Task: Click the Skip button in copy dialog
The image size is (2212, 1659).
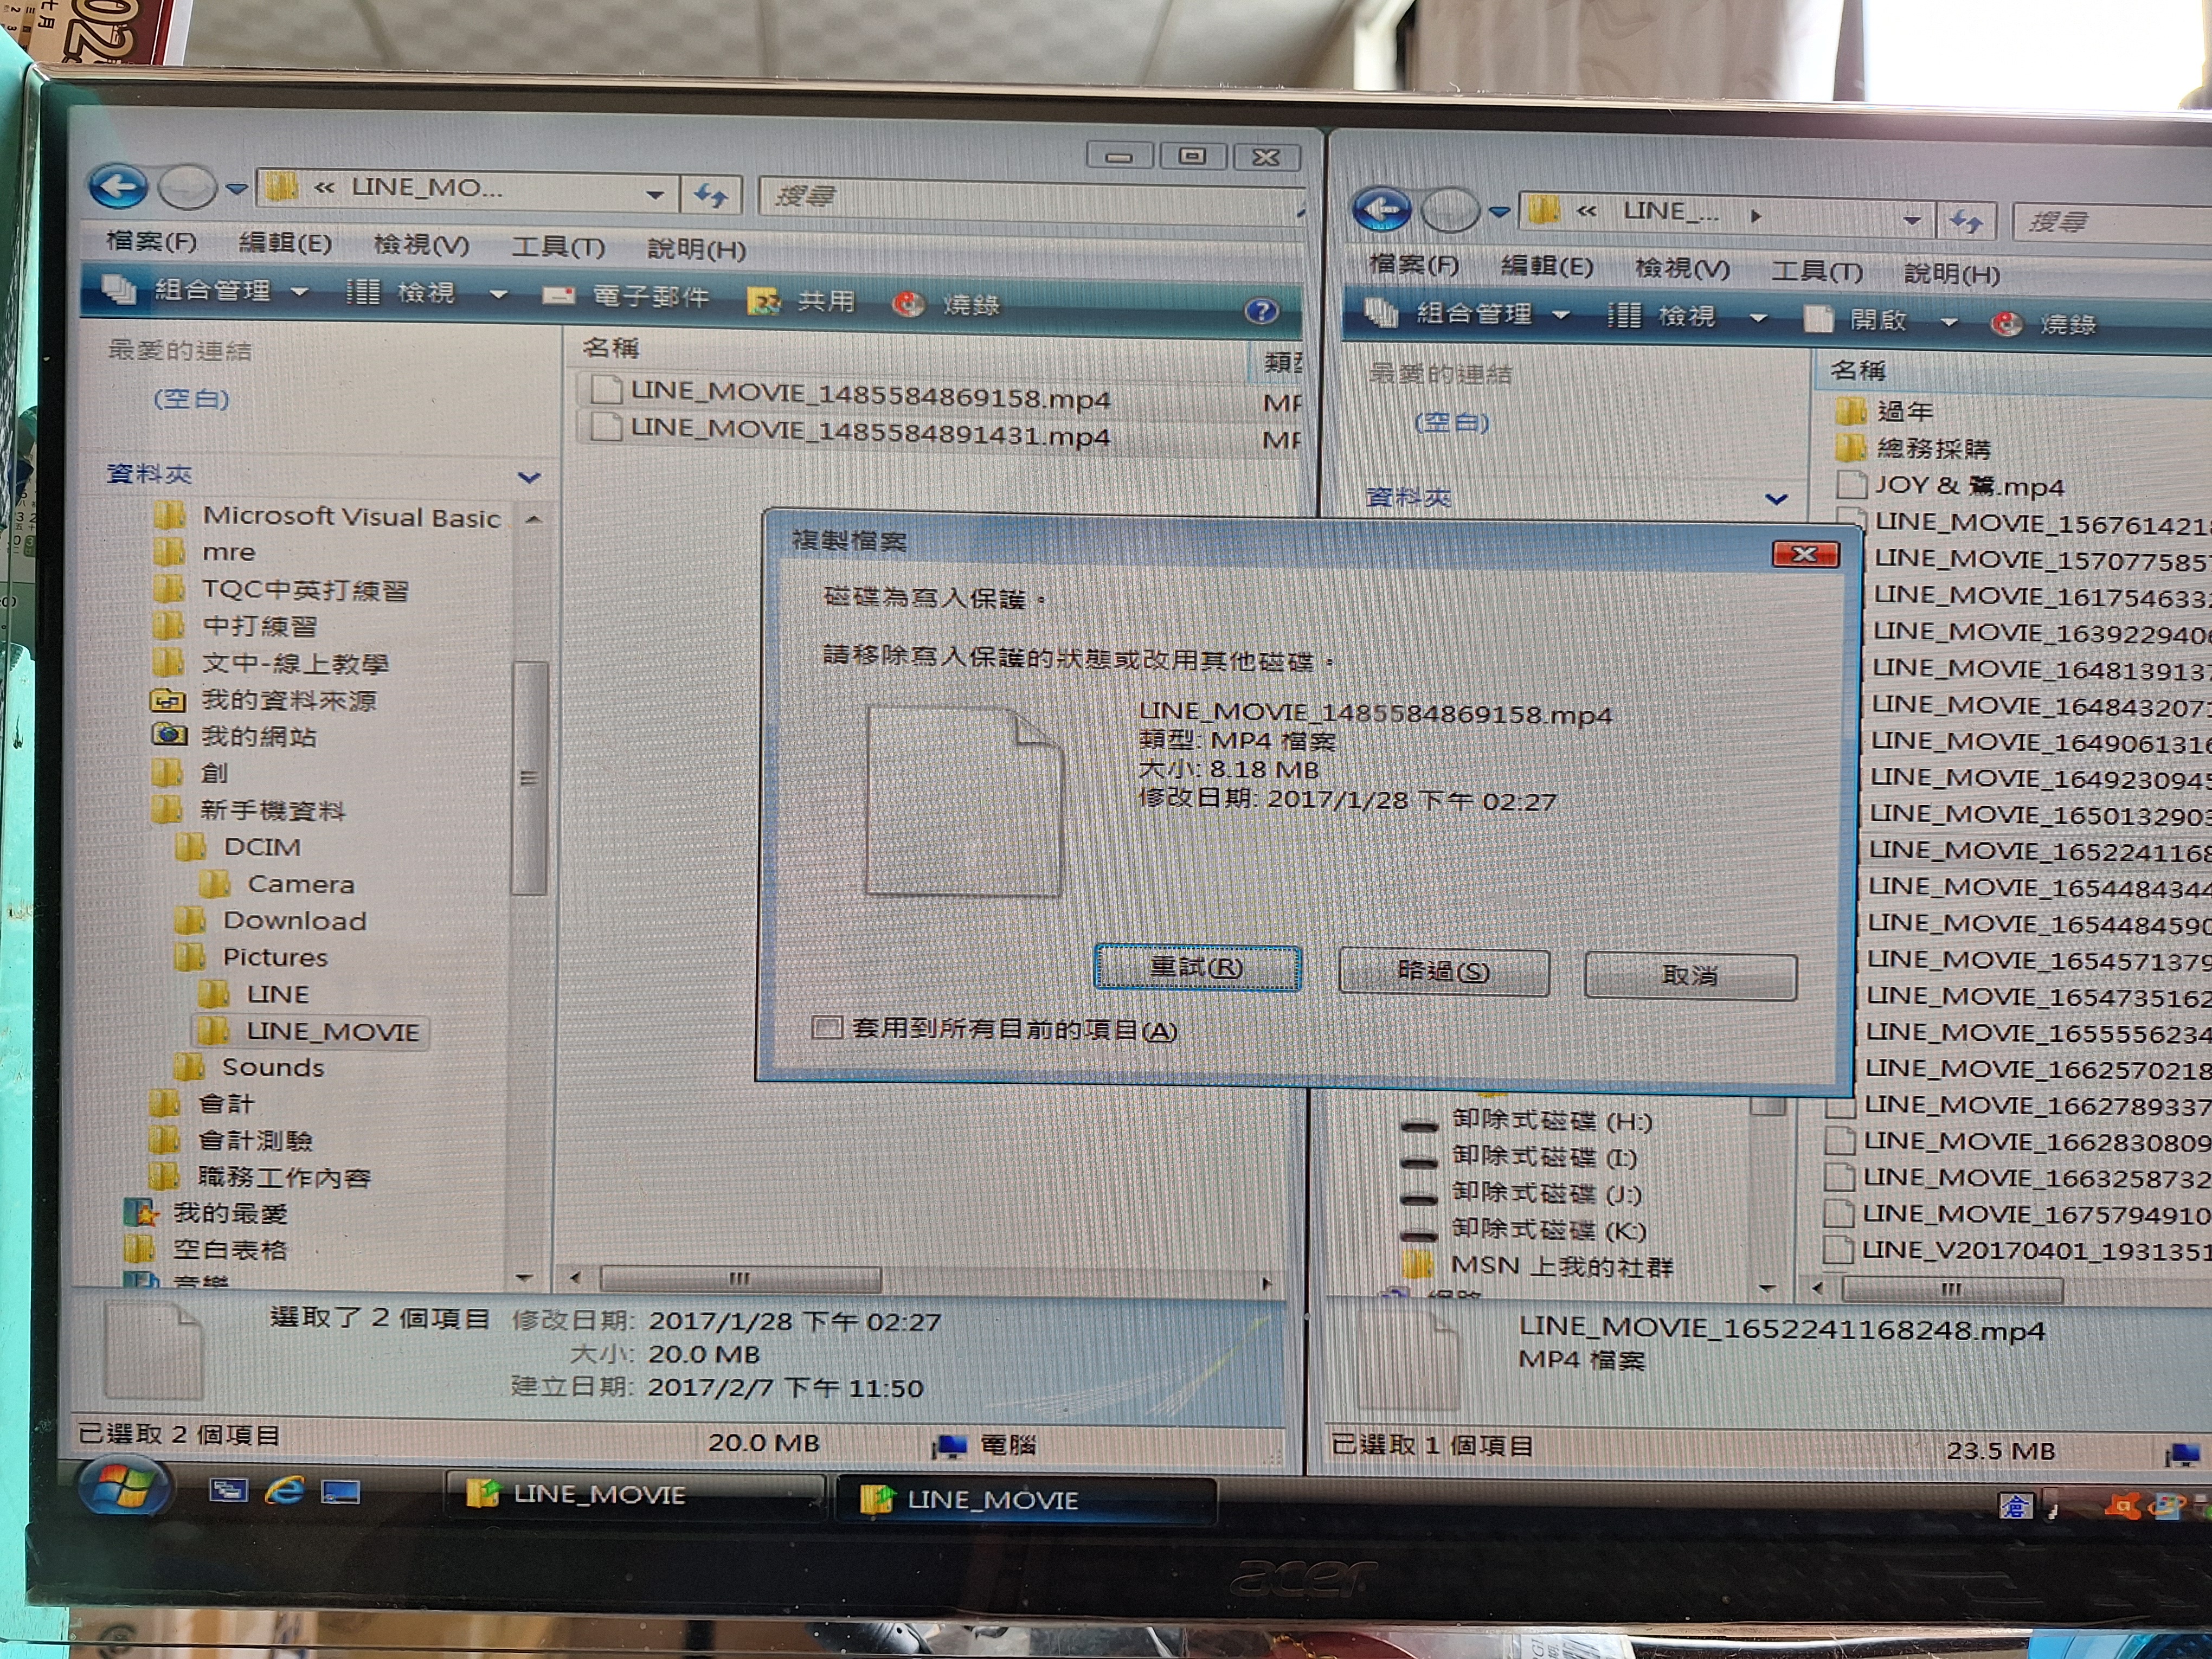Action: click(1443, 972)
